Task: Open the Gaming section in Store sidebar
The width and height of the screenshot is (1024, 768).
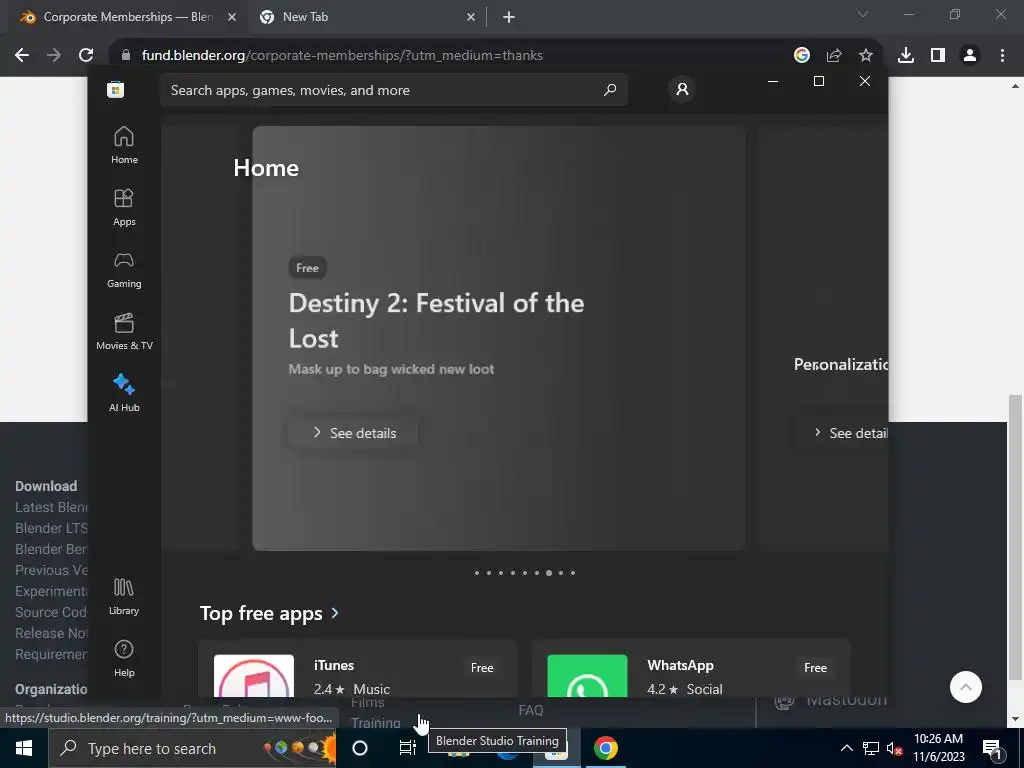Action: [124, 269]
